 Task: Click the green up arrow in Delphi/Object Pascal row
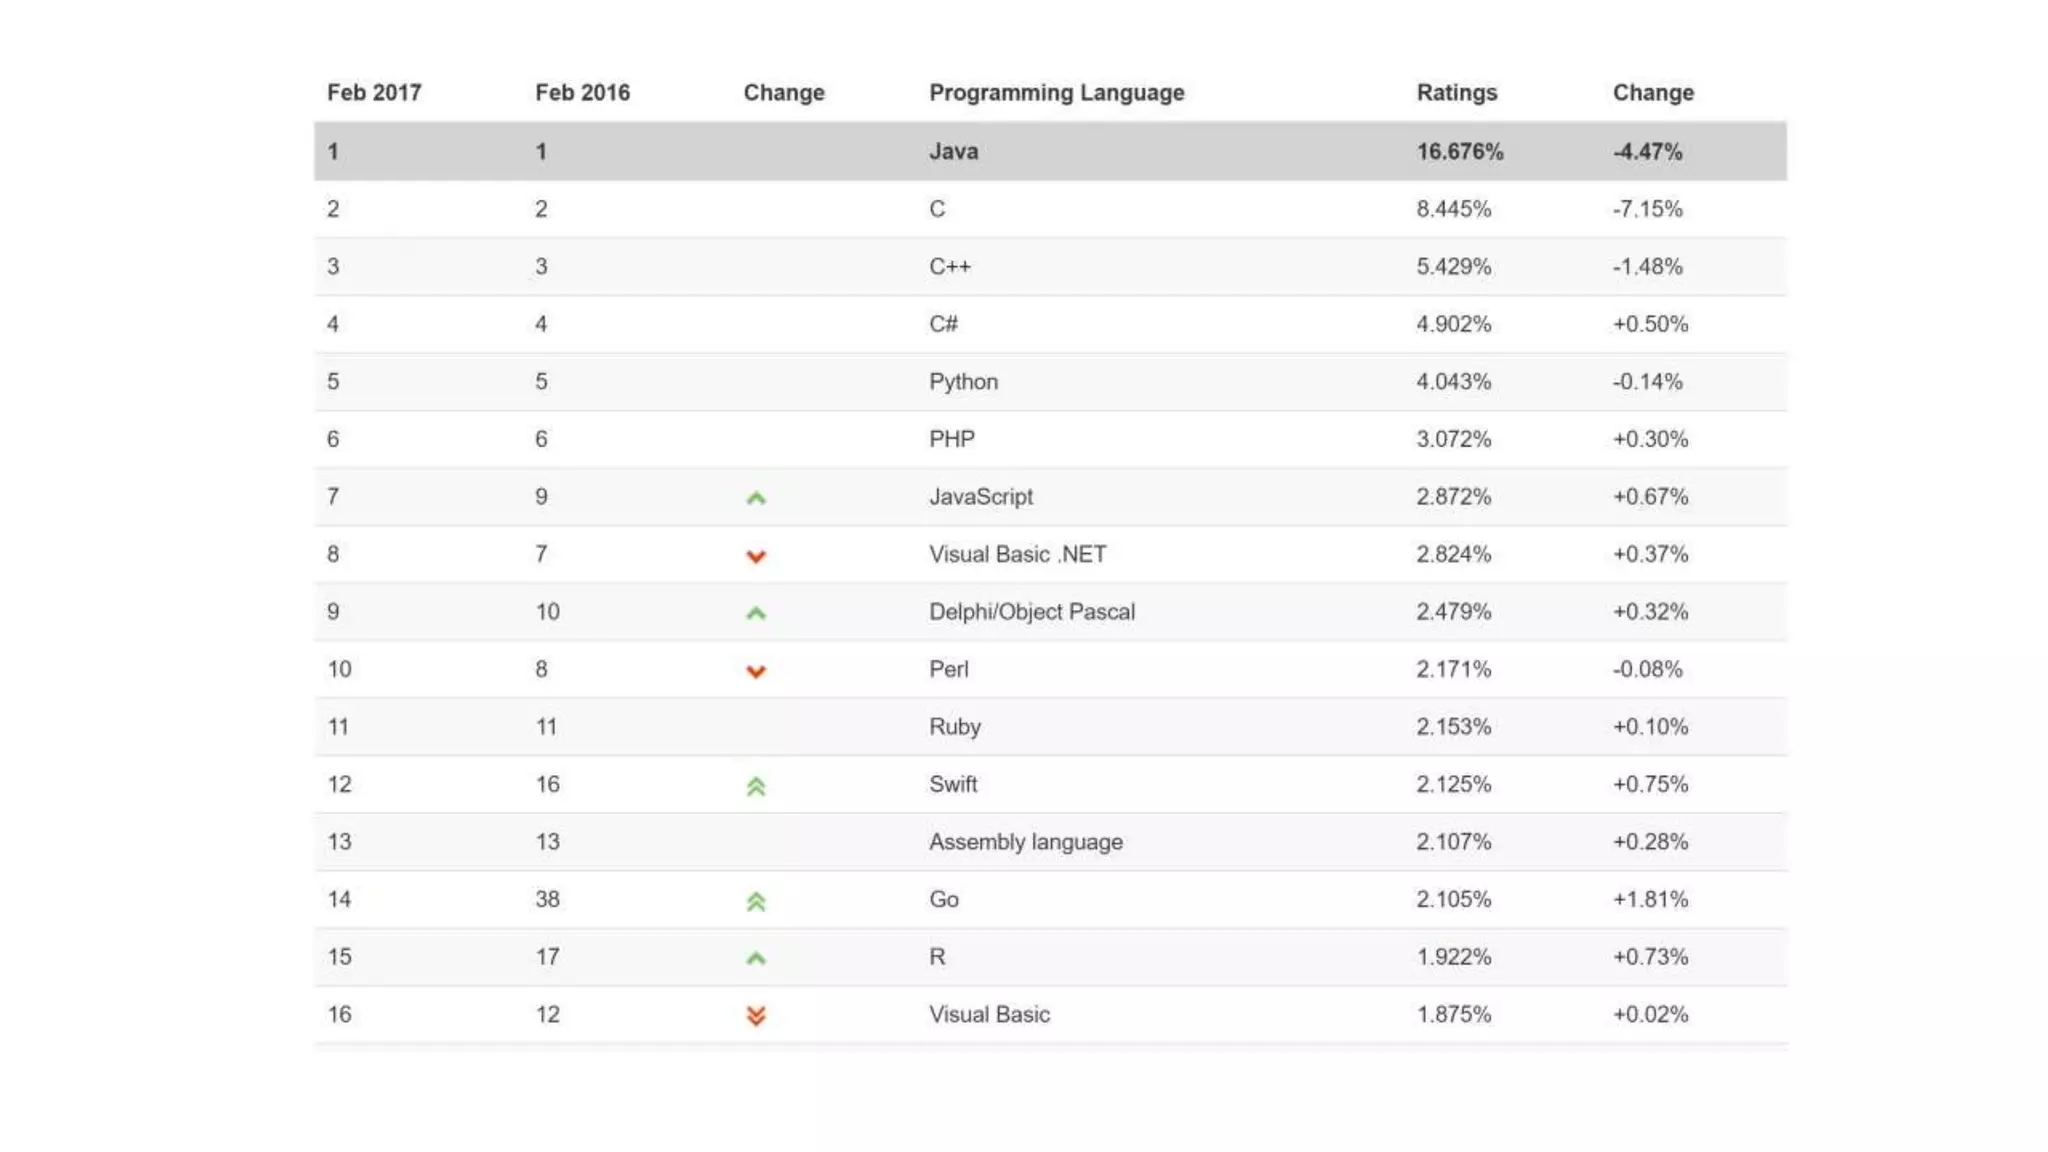coord(756,613)
